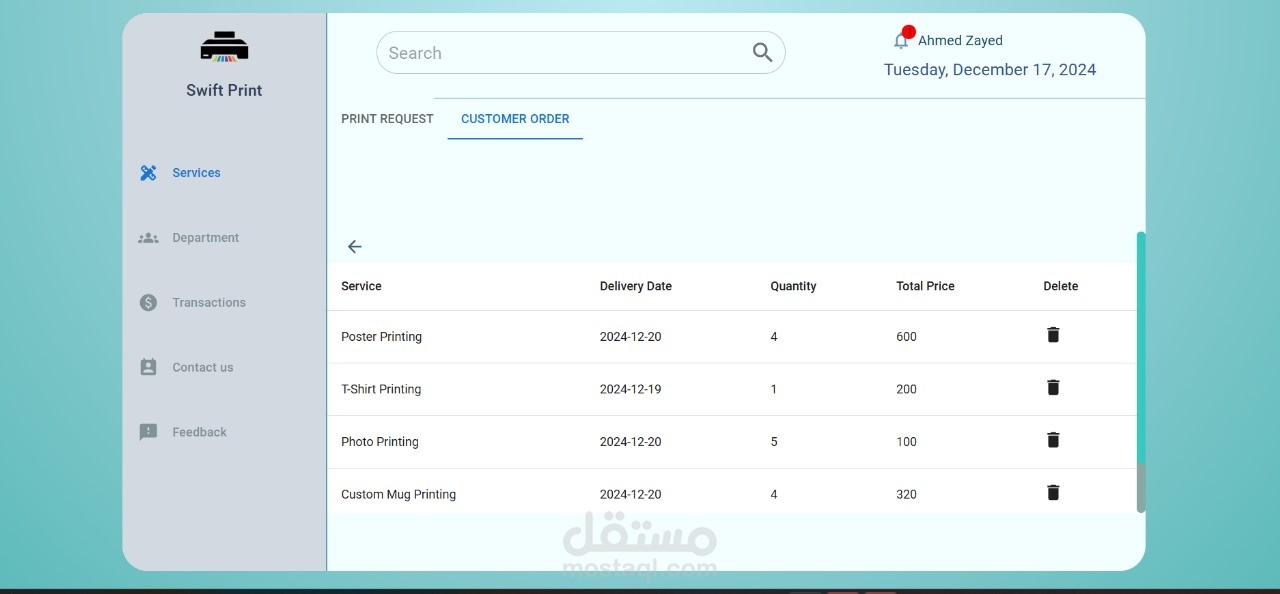Screen dimensions: 1280x594
Task: Open Transactions in the sidebar
Action: 209,302
